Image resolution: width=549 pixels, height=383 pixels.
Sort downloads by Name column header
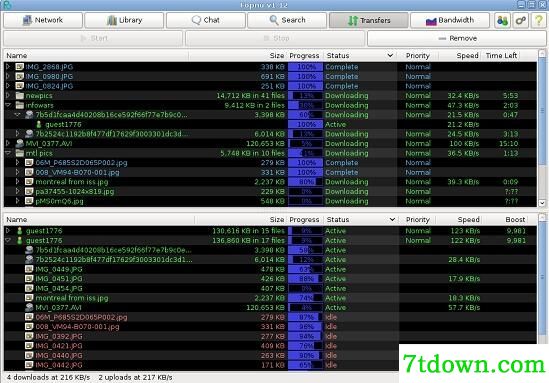(96, 56)
